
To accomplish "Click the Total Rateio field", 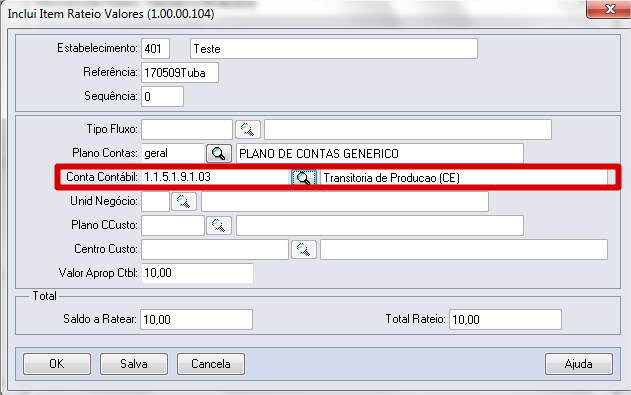I will 505,319.
